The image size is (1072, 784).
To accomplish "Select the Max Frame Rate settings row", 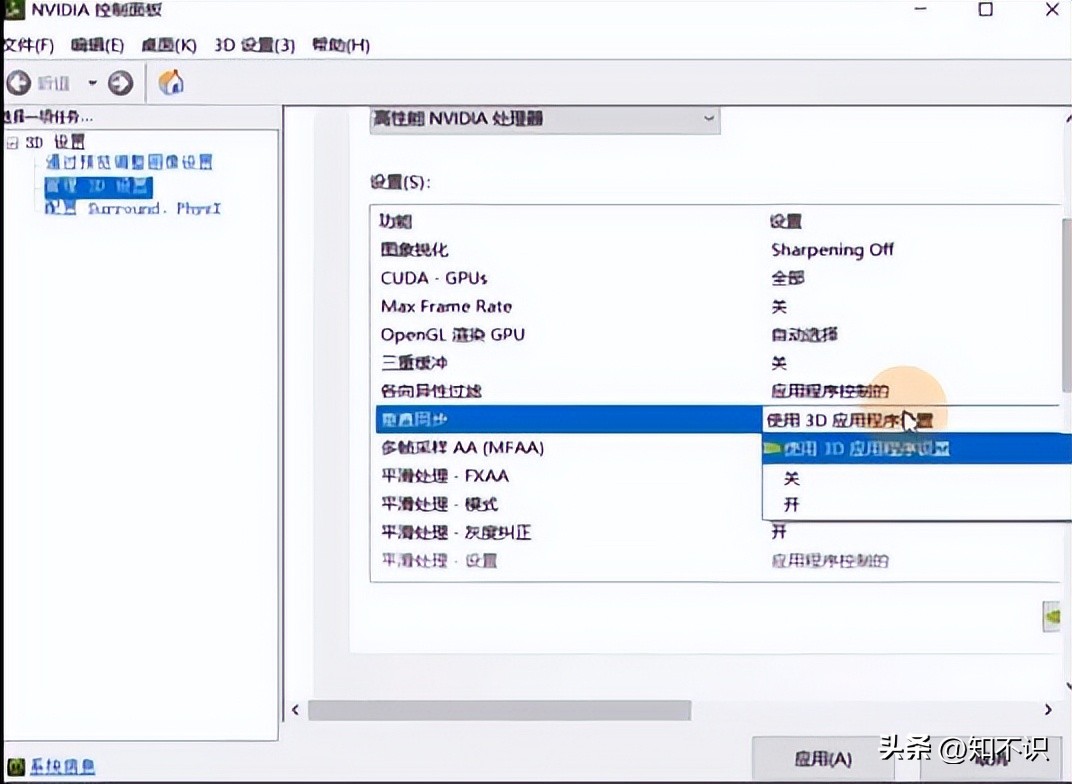I will [x=446, y=306].
